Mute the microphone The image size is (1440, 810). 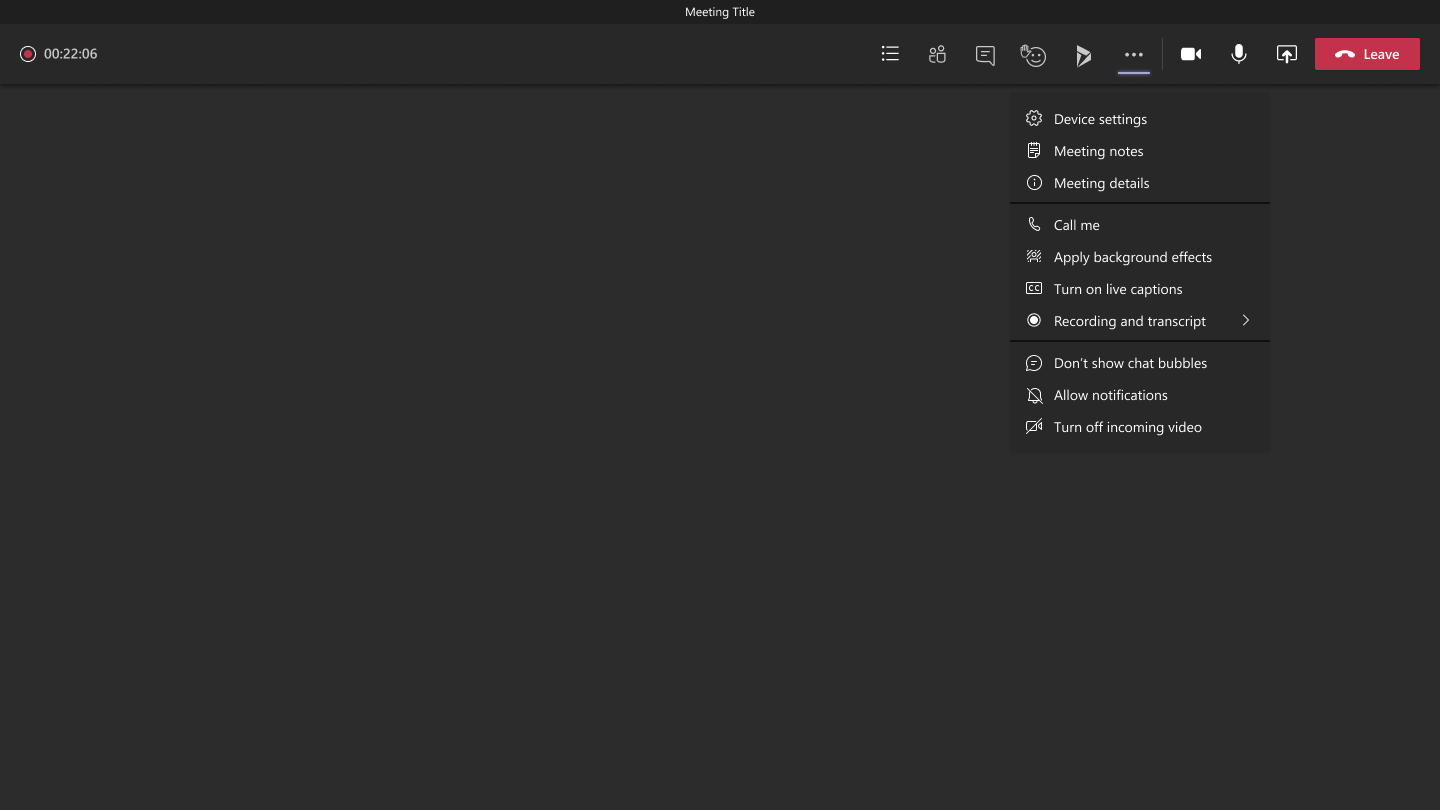point(1238,54)
